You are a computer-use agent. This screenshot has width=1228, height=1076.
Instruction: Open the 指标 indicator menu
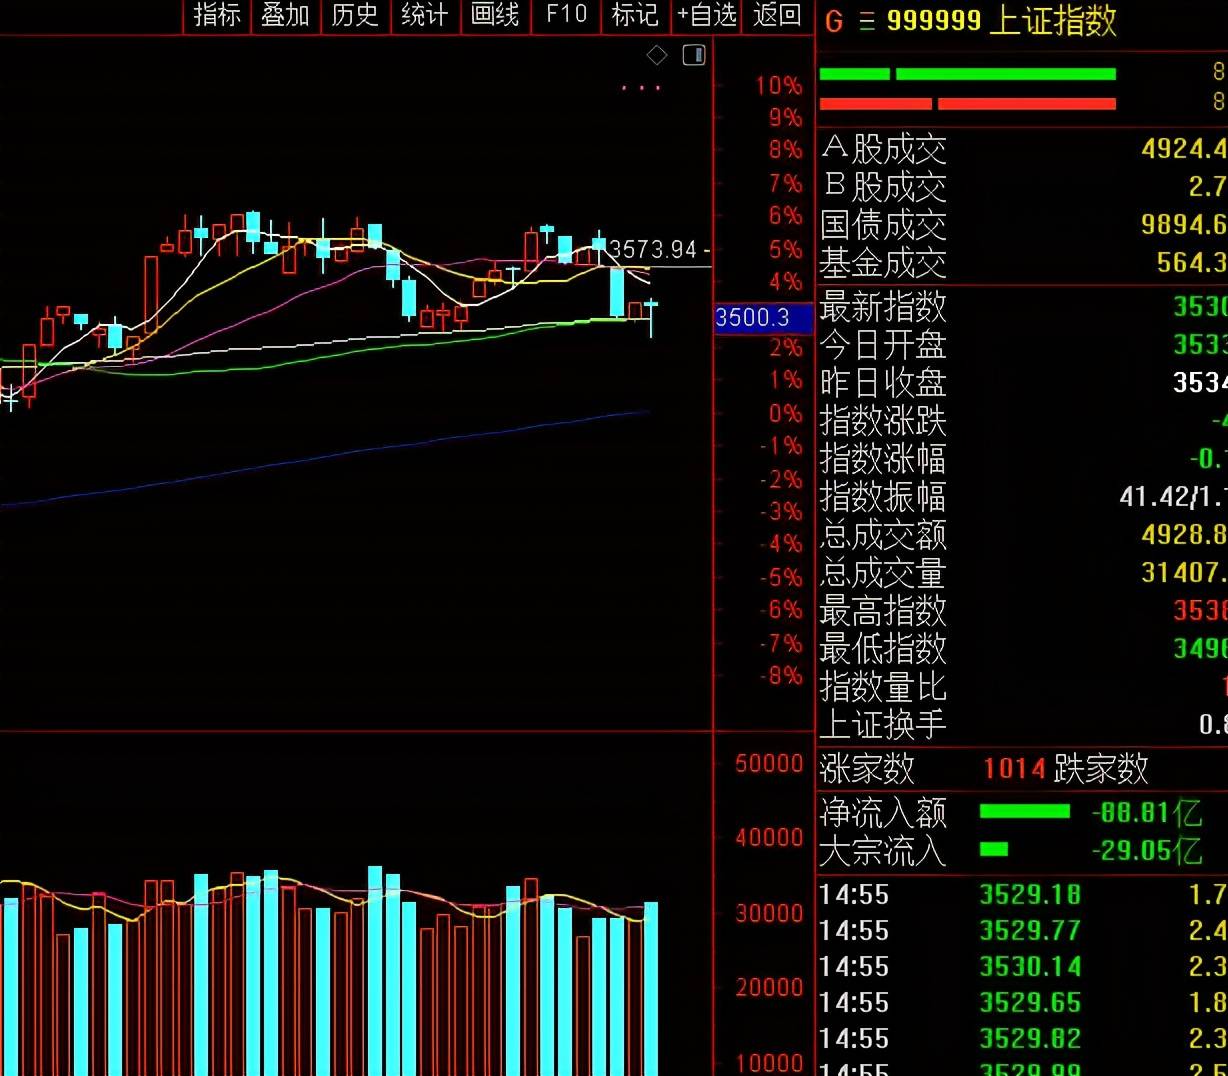[x=217, y=15]
